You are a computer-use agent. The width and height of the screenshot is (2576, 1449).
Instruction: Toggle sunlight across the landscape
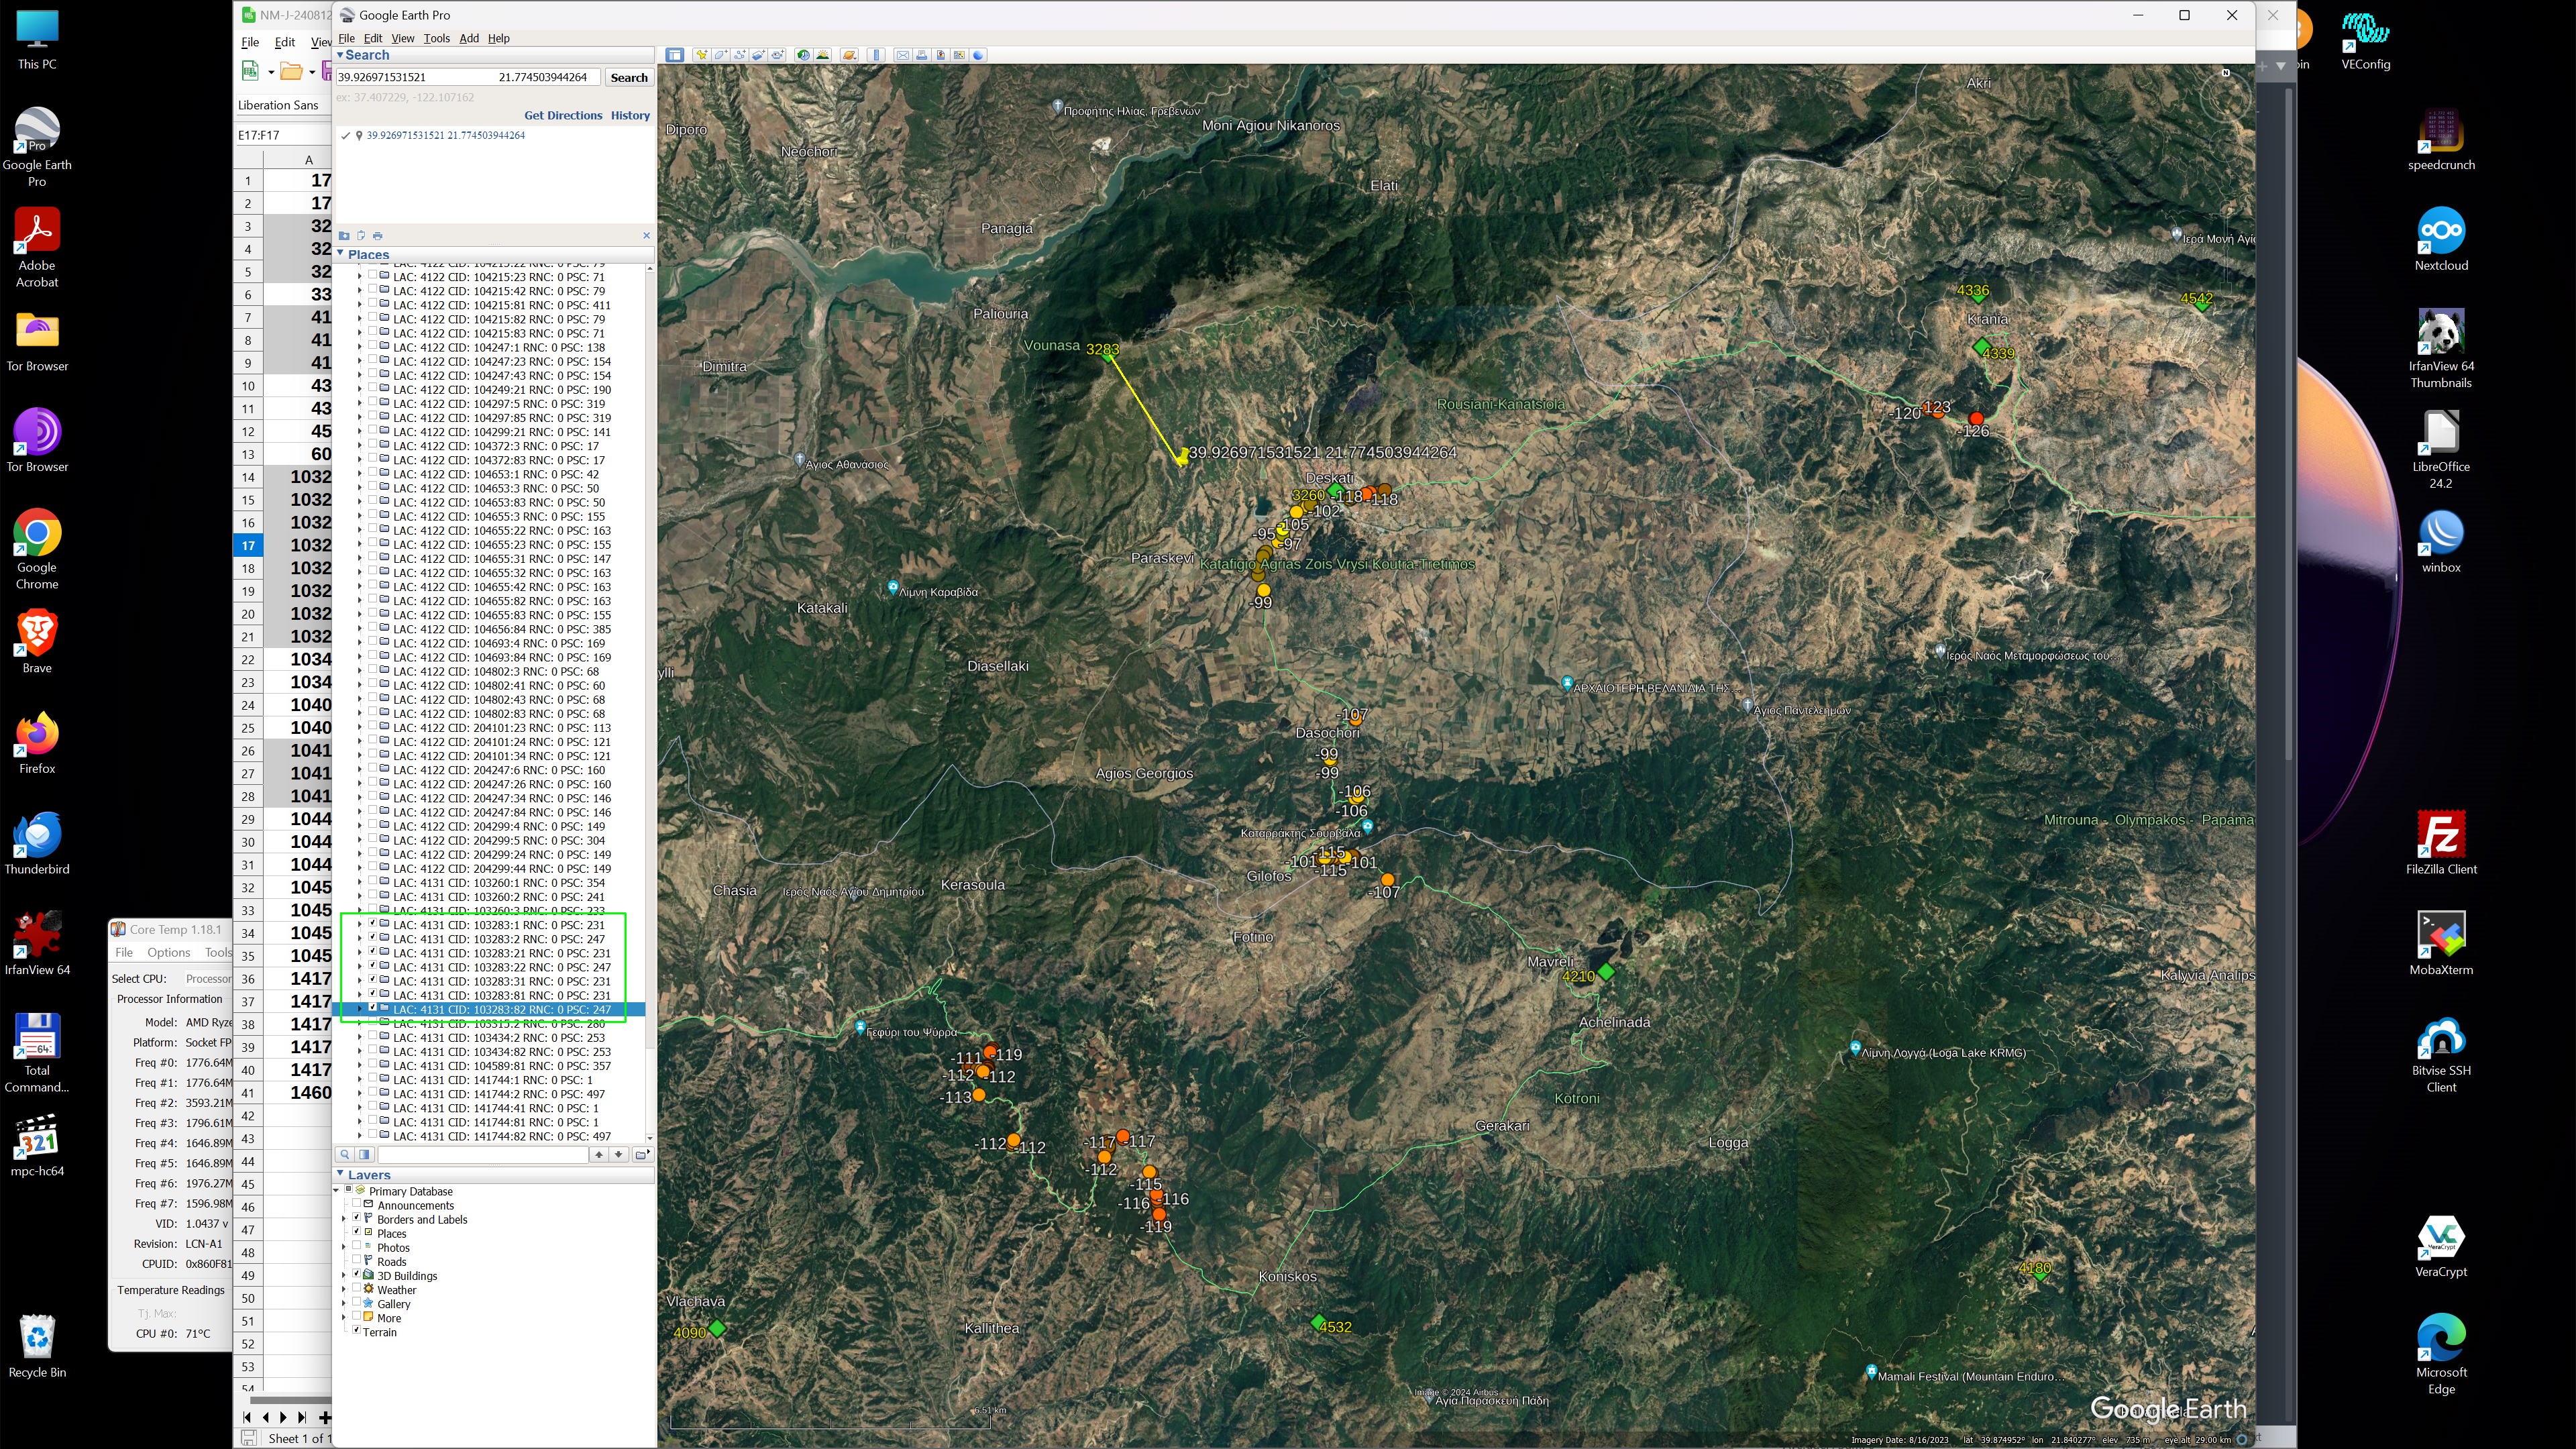tap(823, 55)
